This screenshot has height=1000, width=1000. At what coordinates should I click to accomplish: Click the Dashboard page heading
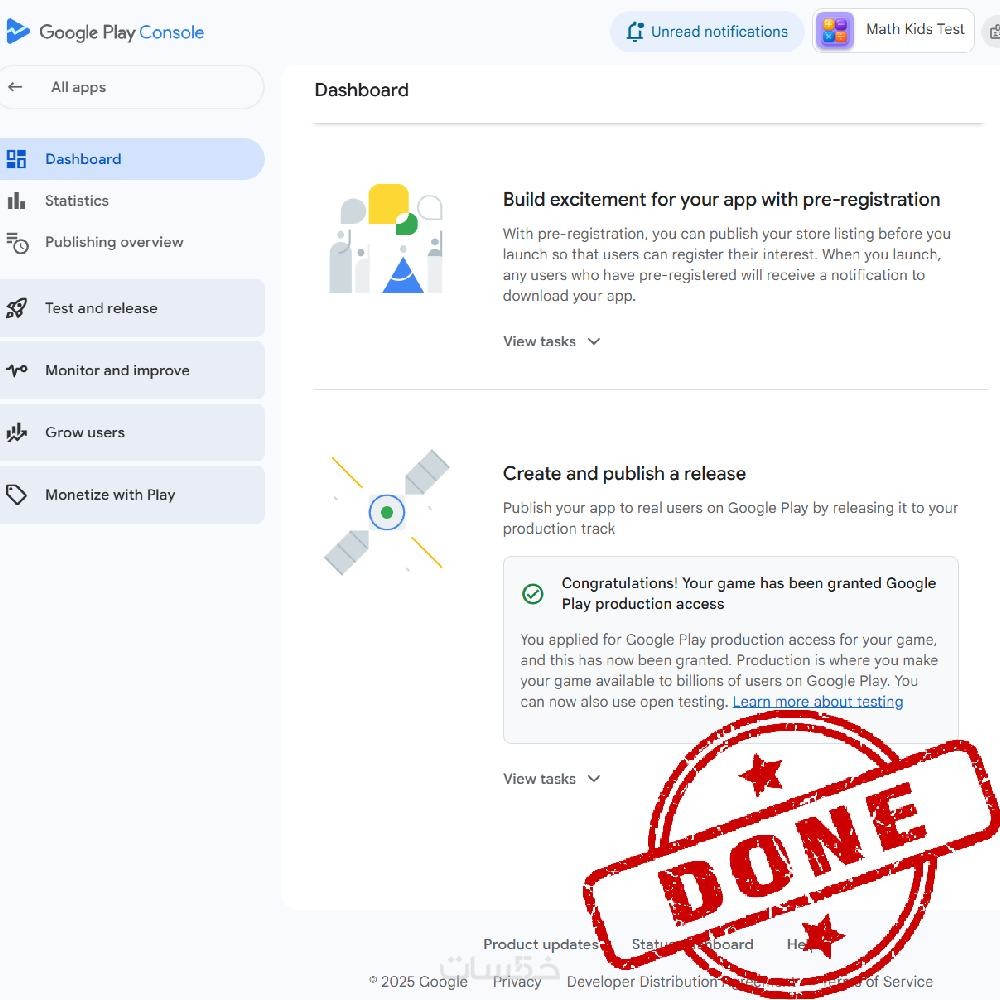click(x=362, y=90)
